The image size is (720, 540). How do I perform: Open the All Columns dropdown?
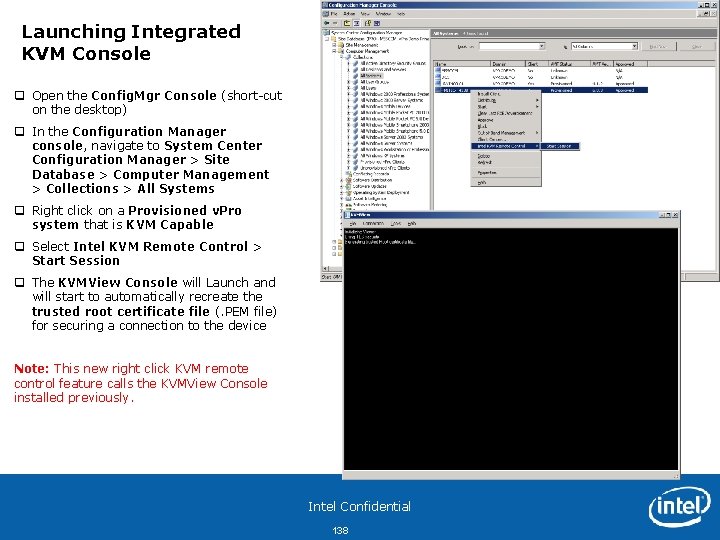pyautogui.click(x=635, y=46)
